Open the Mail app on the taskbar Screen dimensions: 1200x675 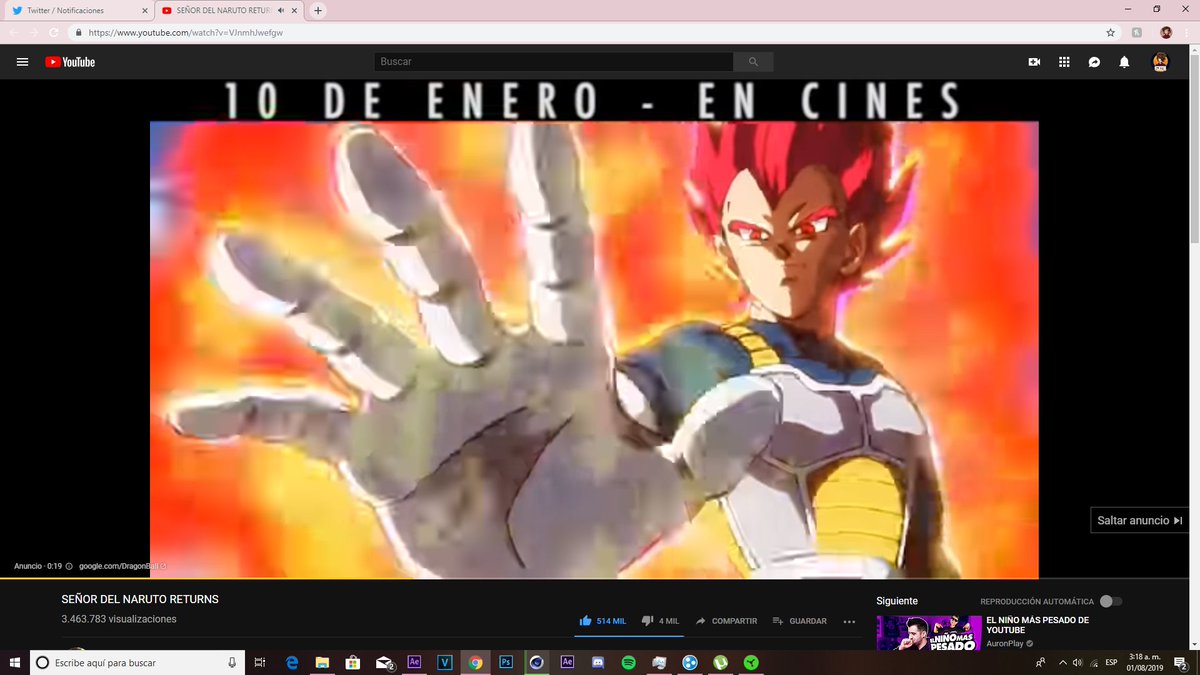tap(384, 662)
